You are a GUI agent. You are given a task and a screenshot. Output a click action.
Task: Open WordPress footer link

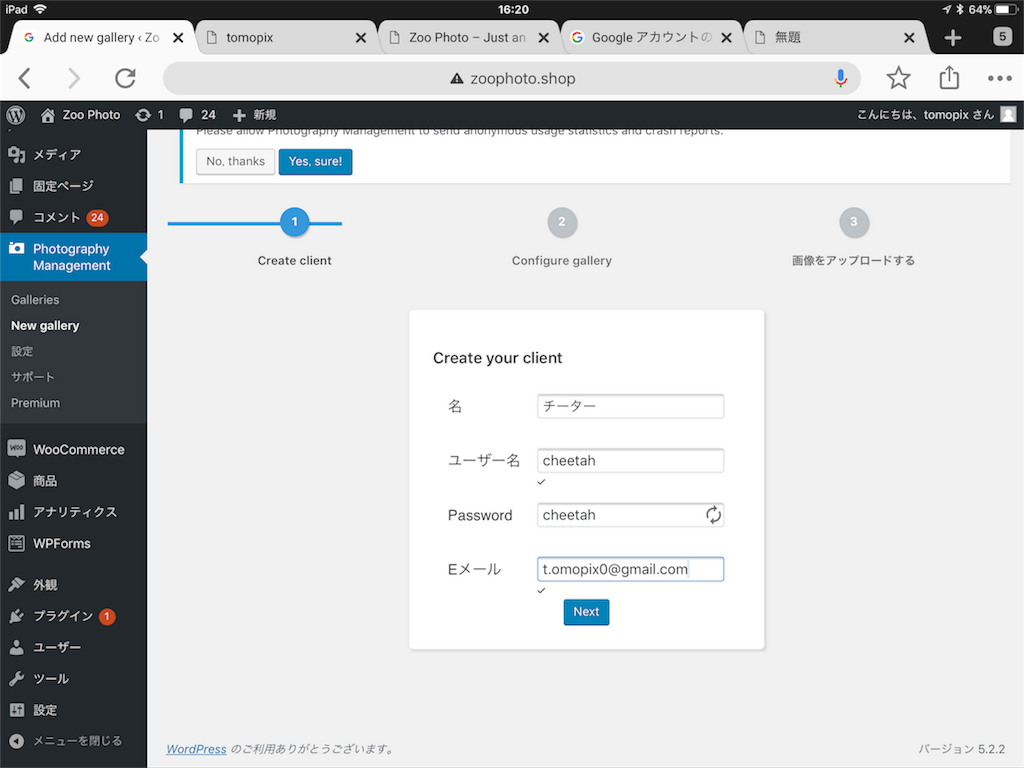197,749
